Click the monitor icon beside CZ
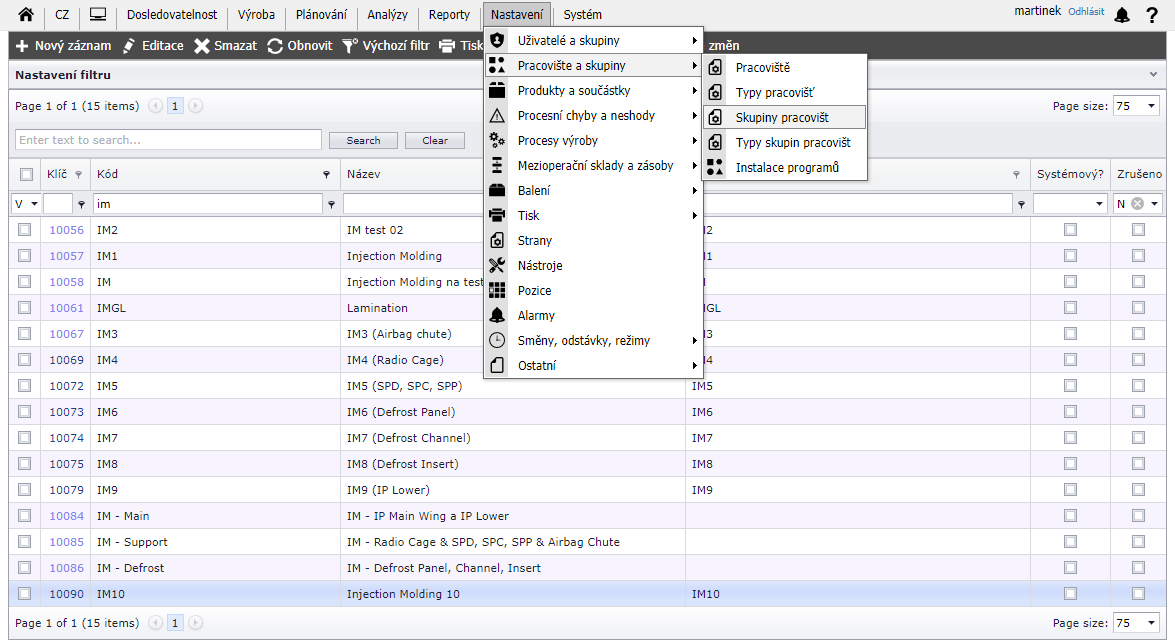This screenshot has width=1175, height=641. click(97, 15)
